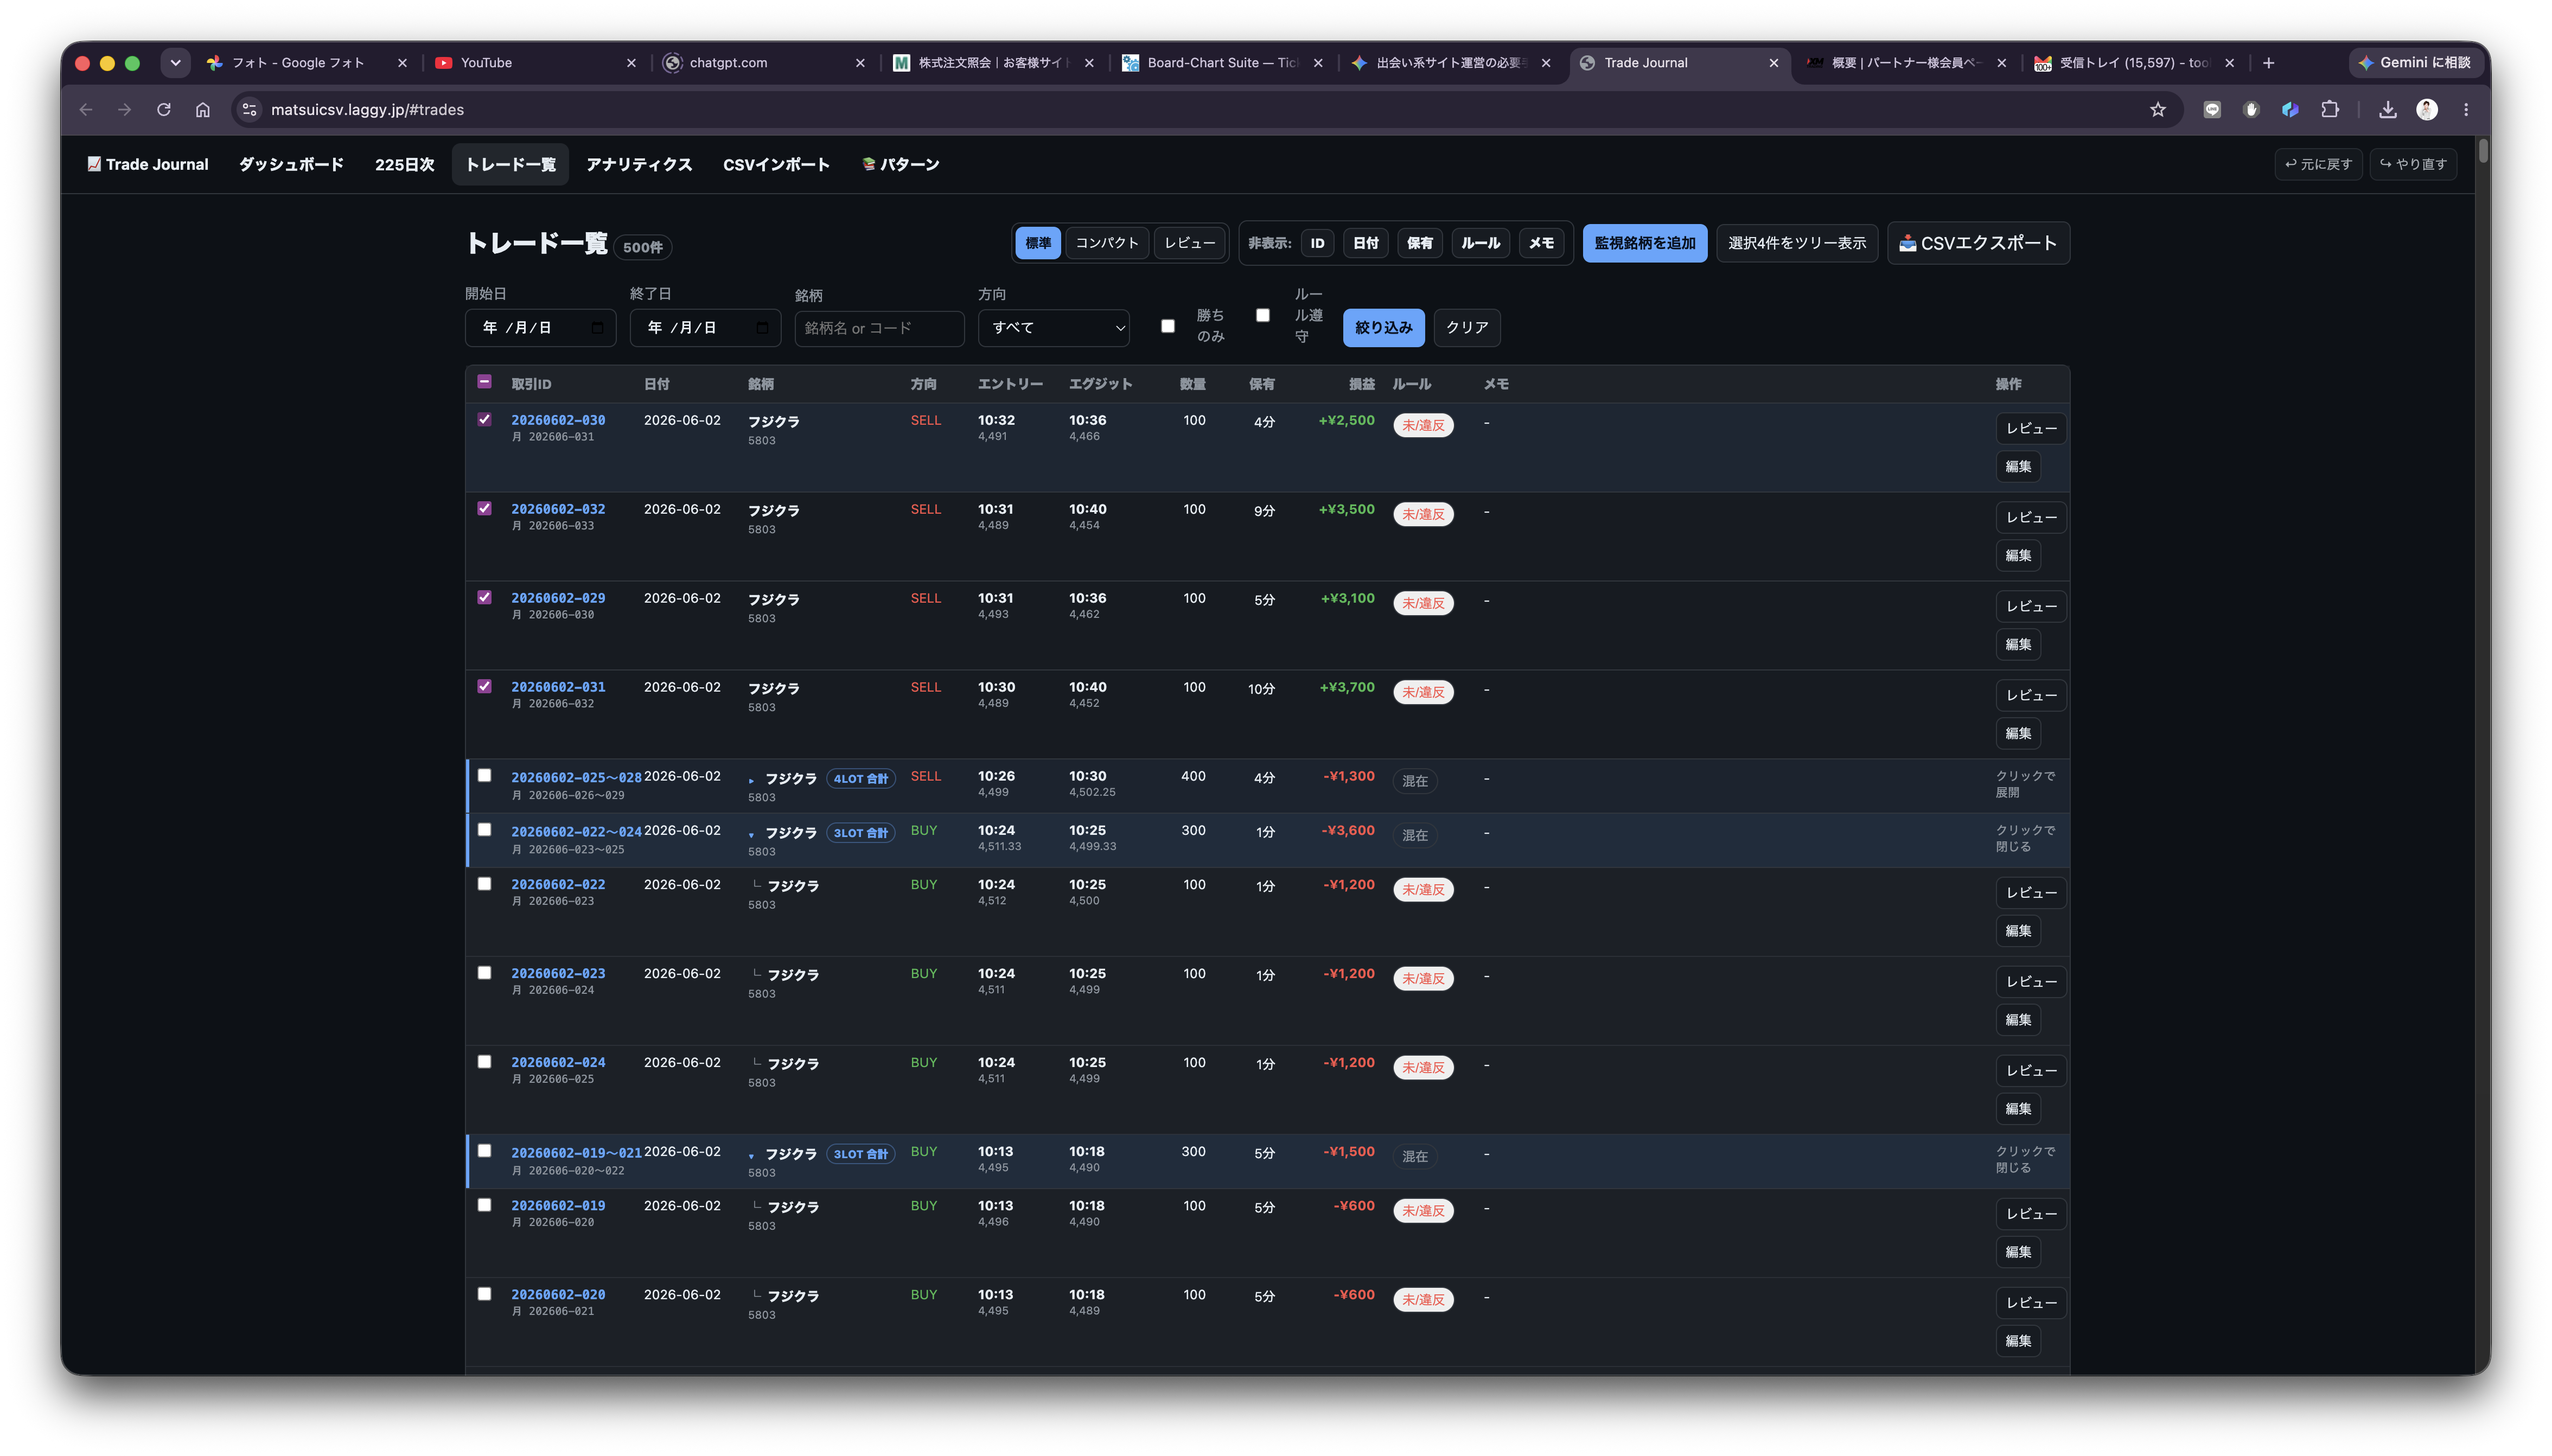Click the Google account profile avatar
This screenshot has height=1456, width=2552.
(2426, 110)
